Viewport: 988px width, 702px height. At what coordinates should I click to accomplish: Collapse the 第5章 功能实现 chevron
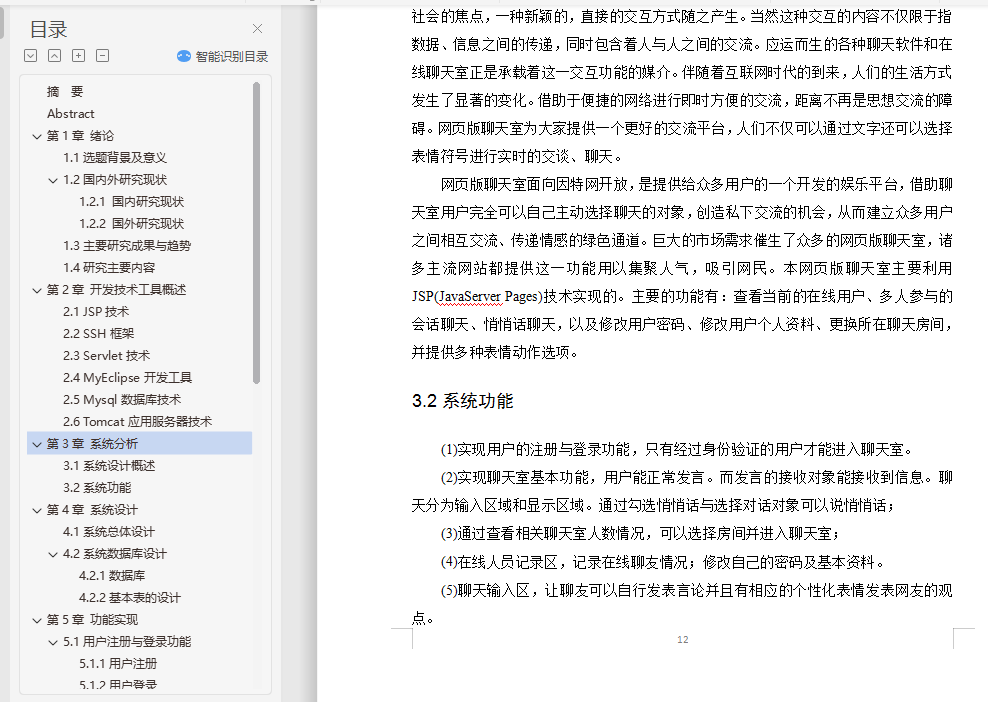pos(37,621)
